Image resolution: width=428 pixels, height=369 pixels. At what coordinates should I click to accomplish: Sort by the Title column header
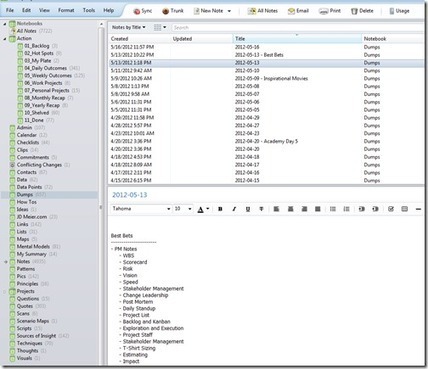tap(297, 39)
